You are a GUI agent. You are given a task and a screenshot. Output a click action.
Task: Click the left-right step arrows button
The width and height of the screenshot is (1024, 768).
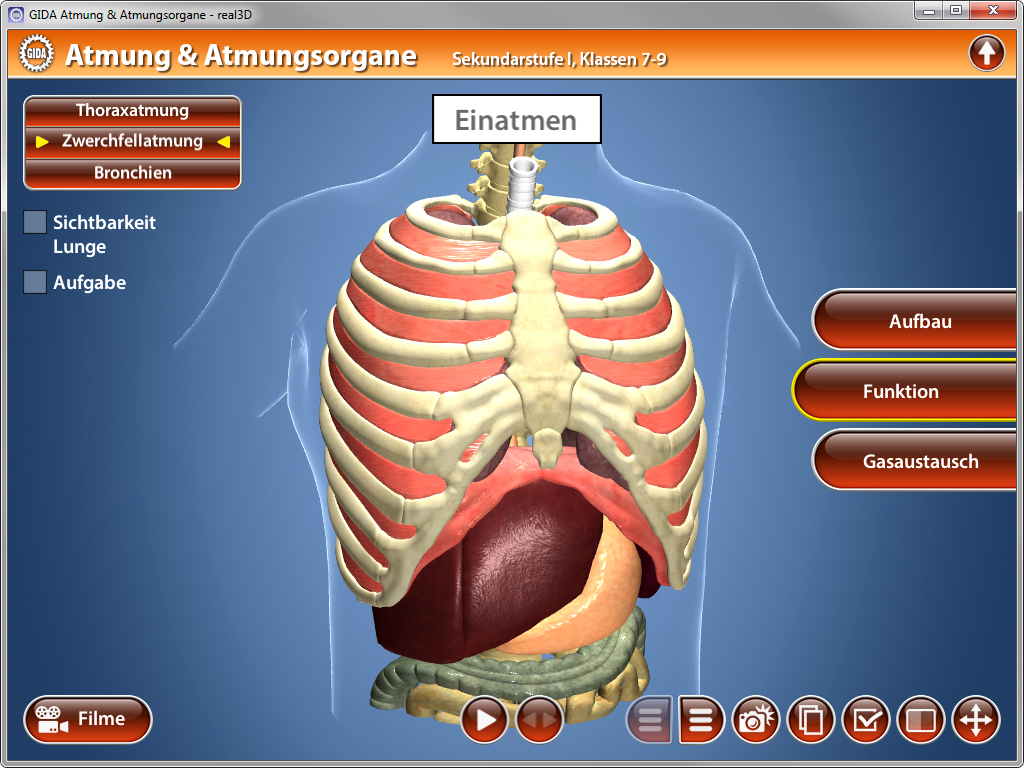pos(539,719)
